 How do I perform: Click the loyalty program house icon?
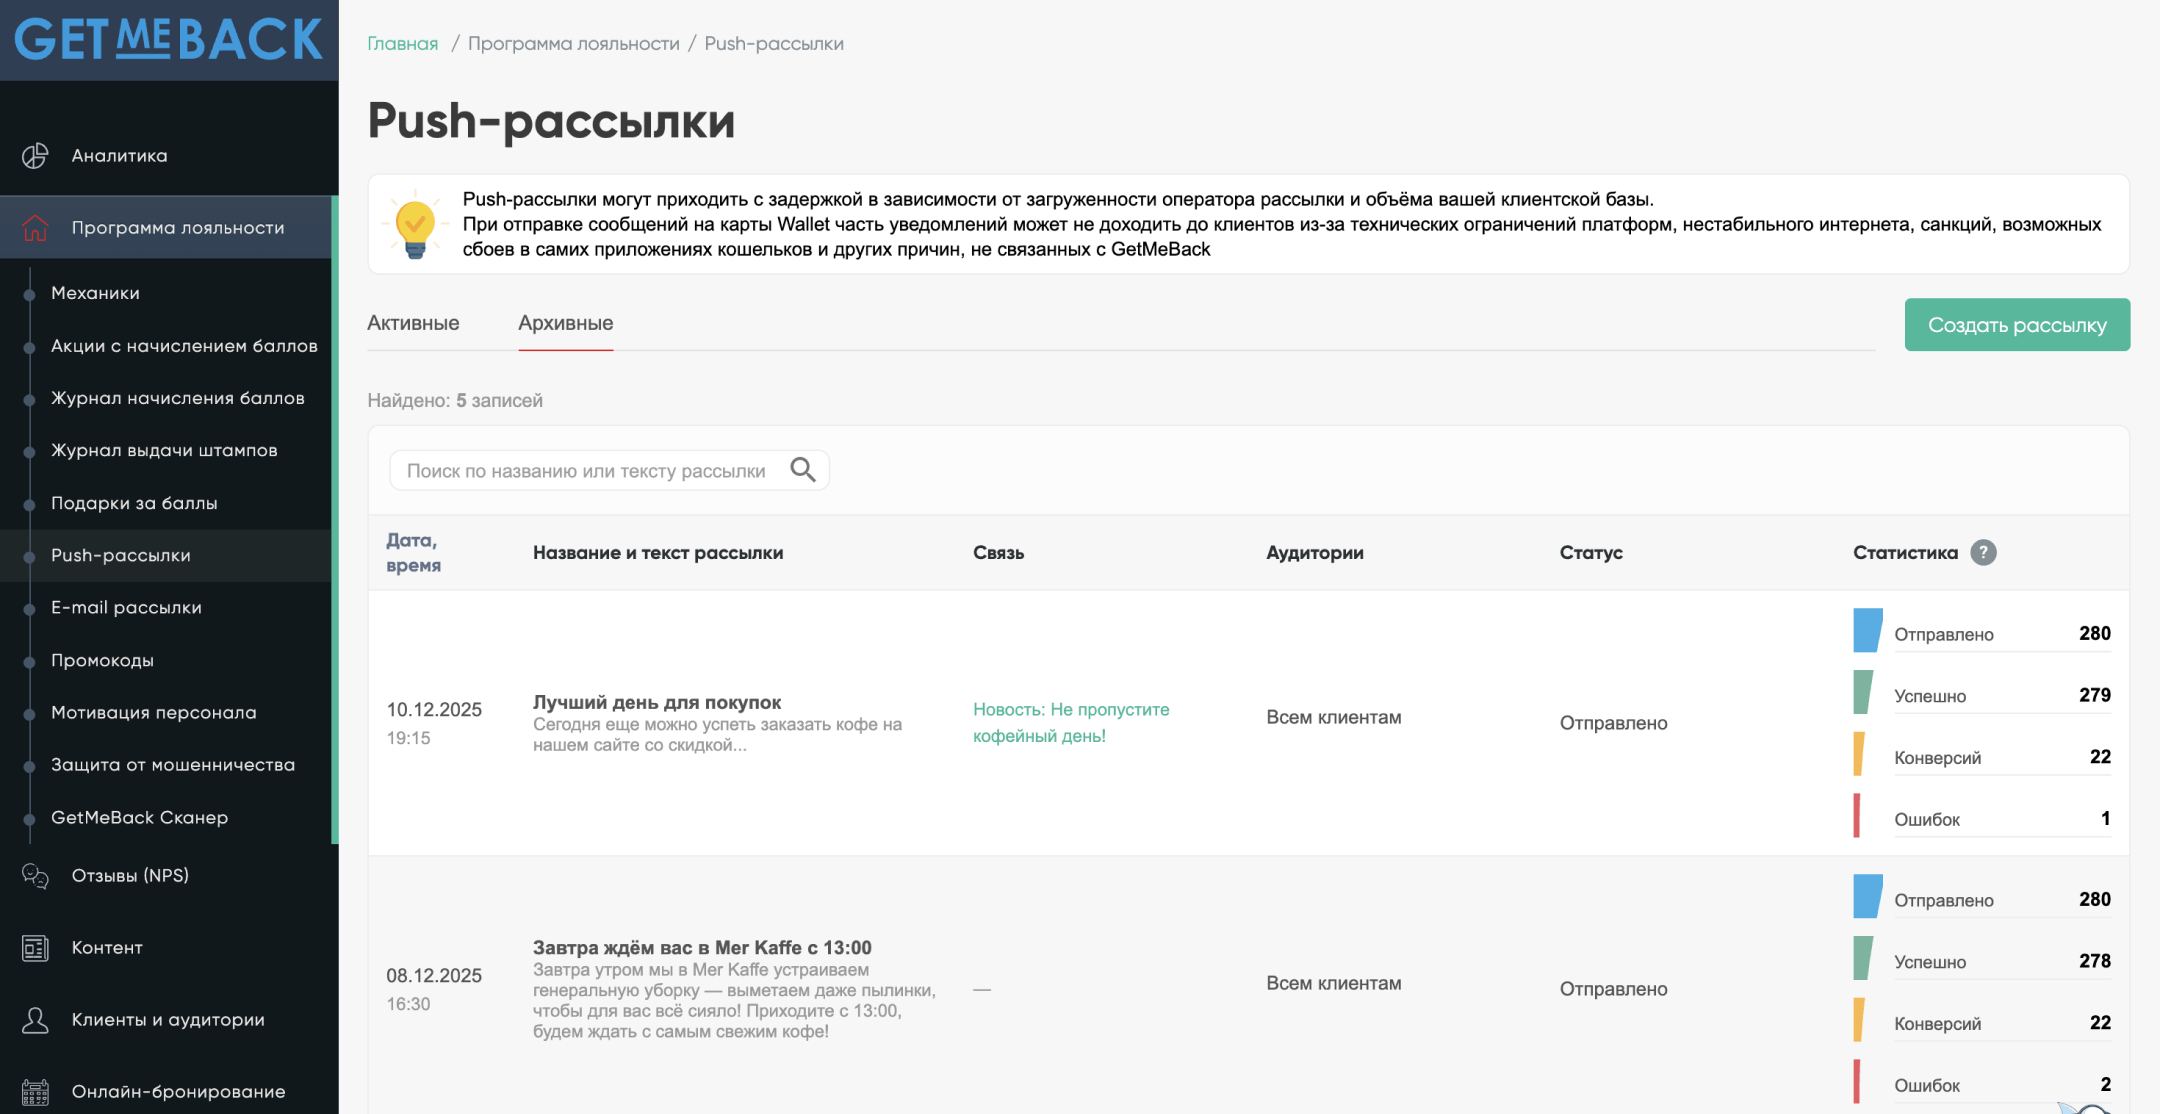pyautogui.click(x=35, y=228)
